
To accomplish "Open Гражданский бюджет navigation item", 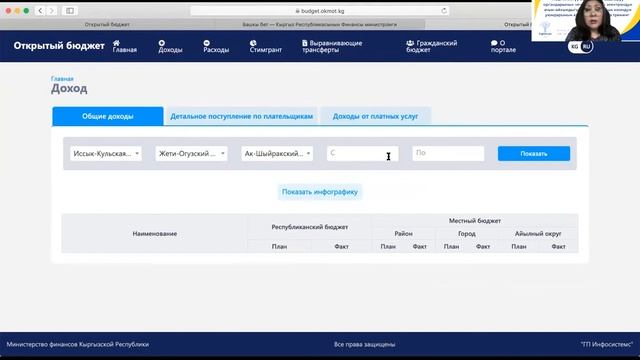I will point(431,47).
